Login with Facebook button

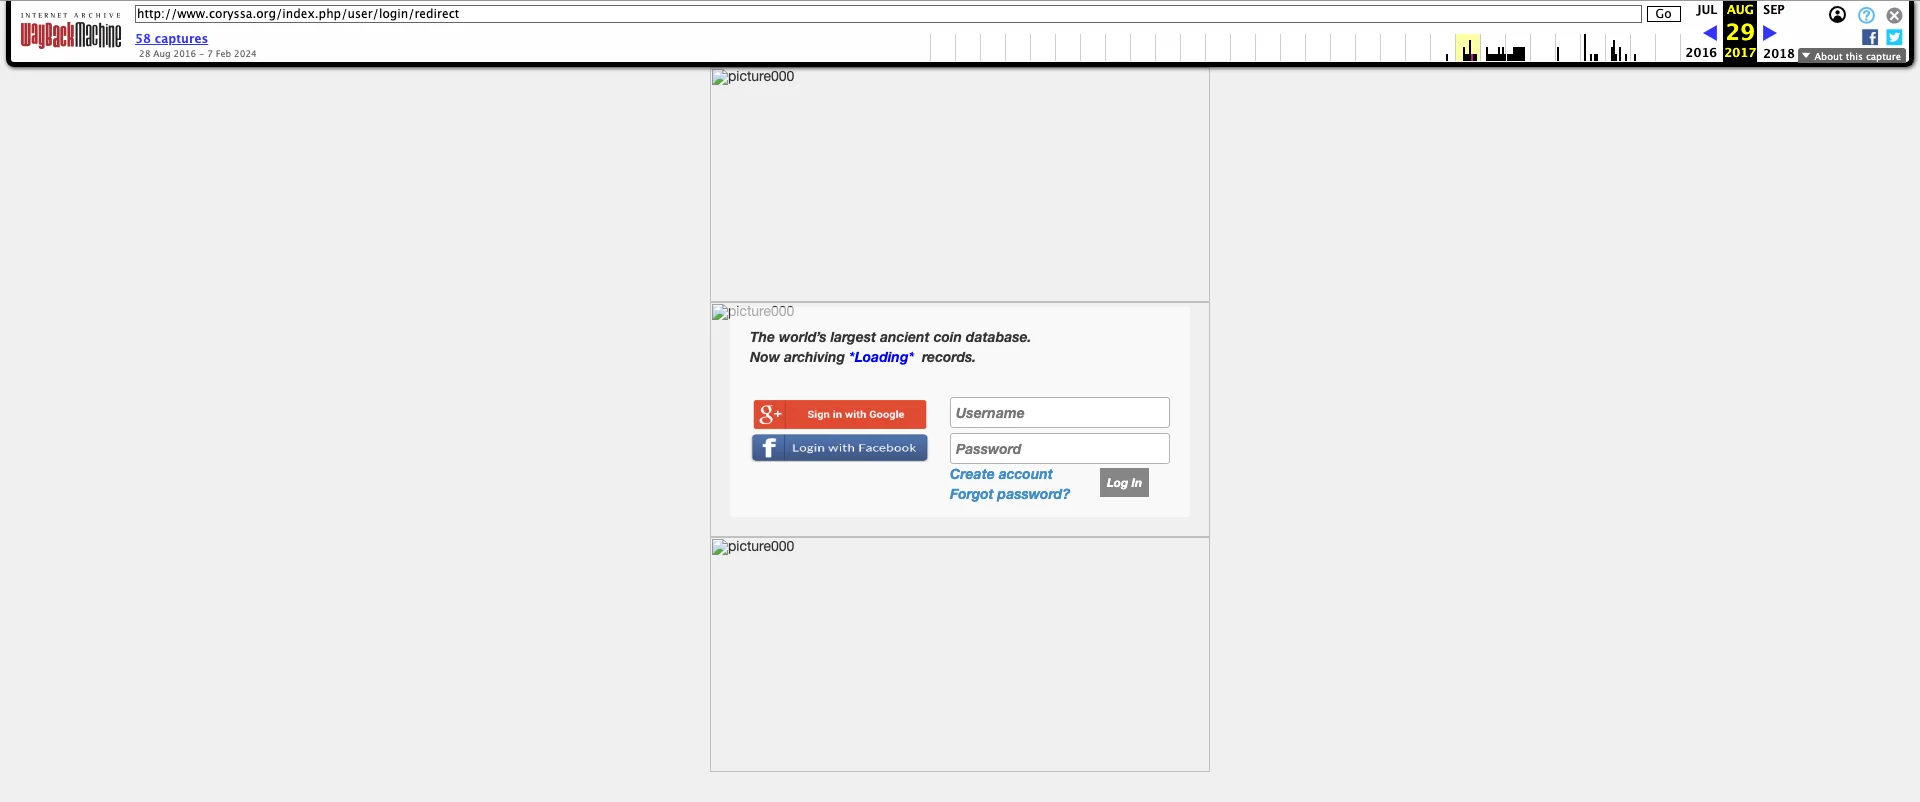[840, 448]
